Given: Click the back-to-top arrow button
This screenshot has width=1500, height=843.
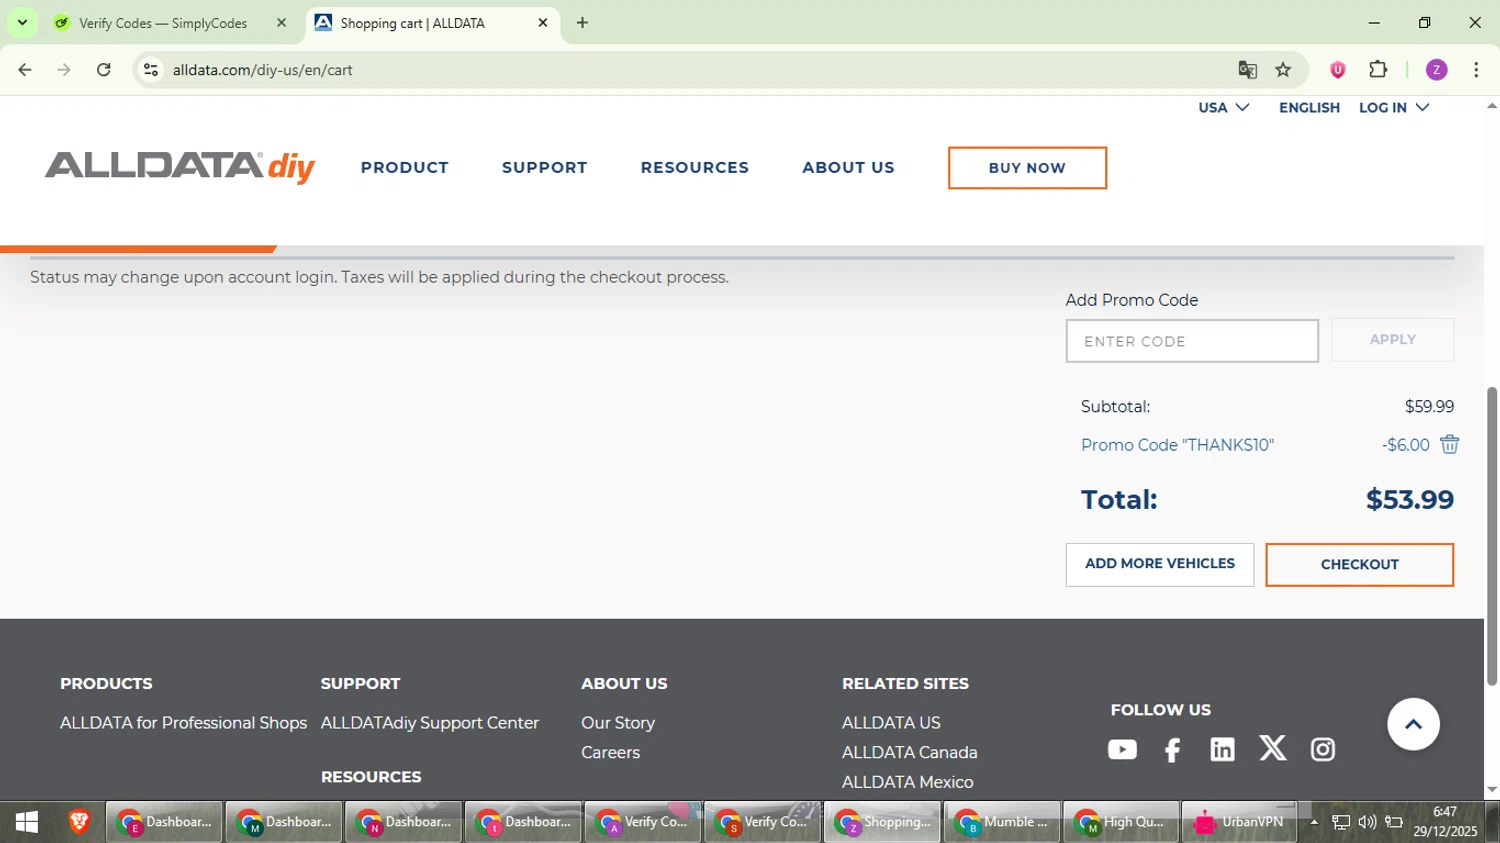Looking at the screenshot, I should tap(1413, 724).
